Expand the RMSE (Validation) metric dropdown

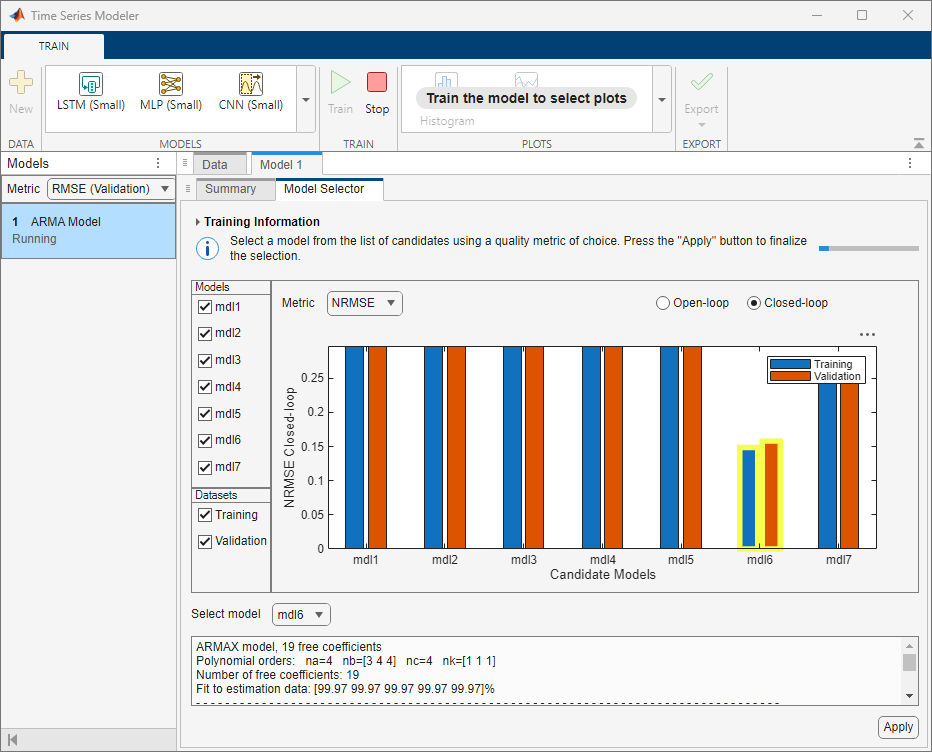pos(111,189)
